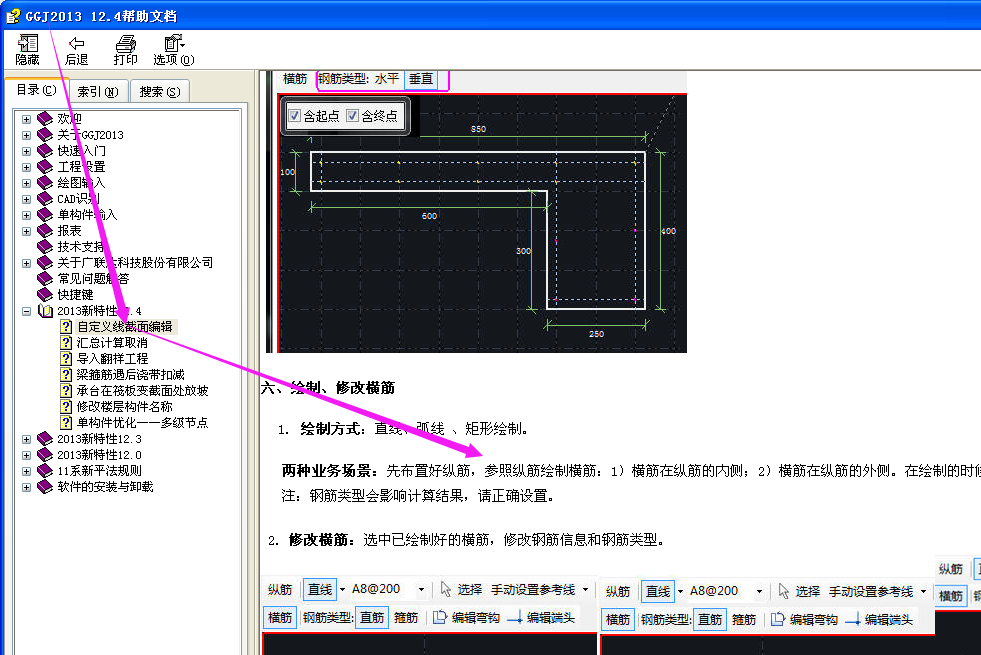
Task: Click the book icon beside 技术支持
Action: click(44, 246)
